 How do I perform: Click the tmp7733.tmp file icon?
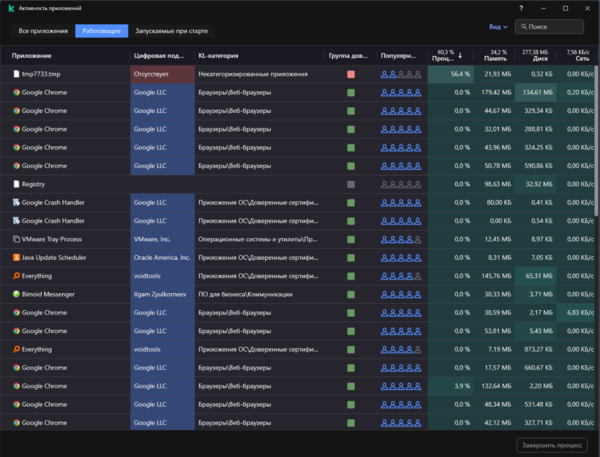(x=16, y=74)
